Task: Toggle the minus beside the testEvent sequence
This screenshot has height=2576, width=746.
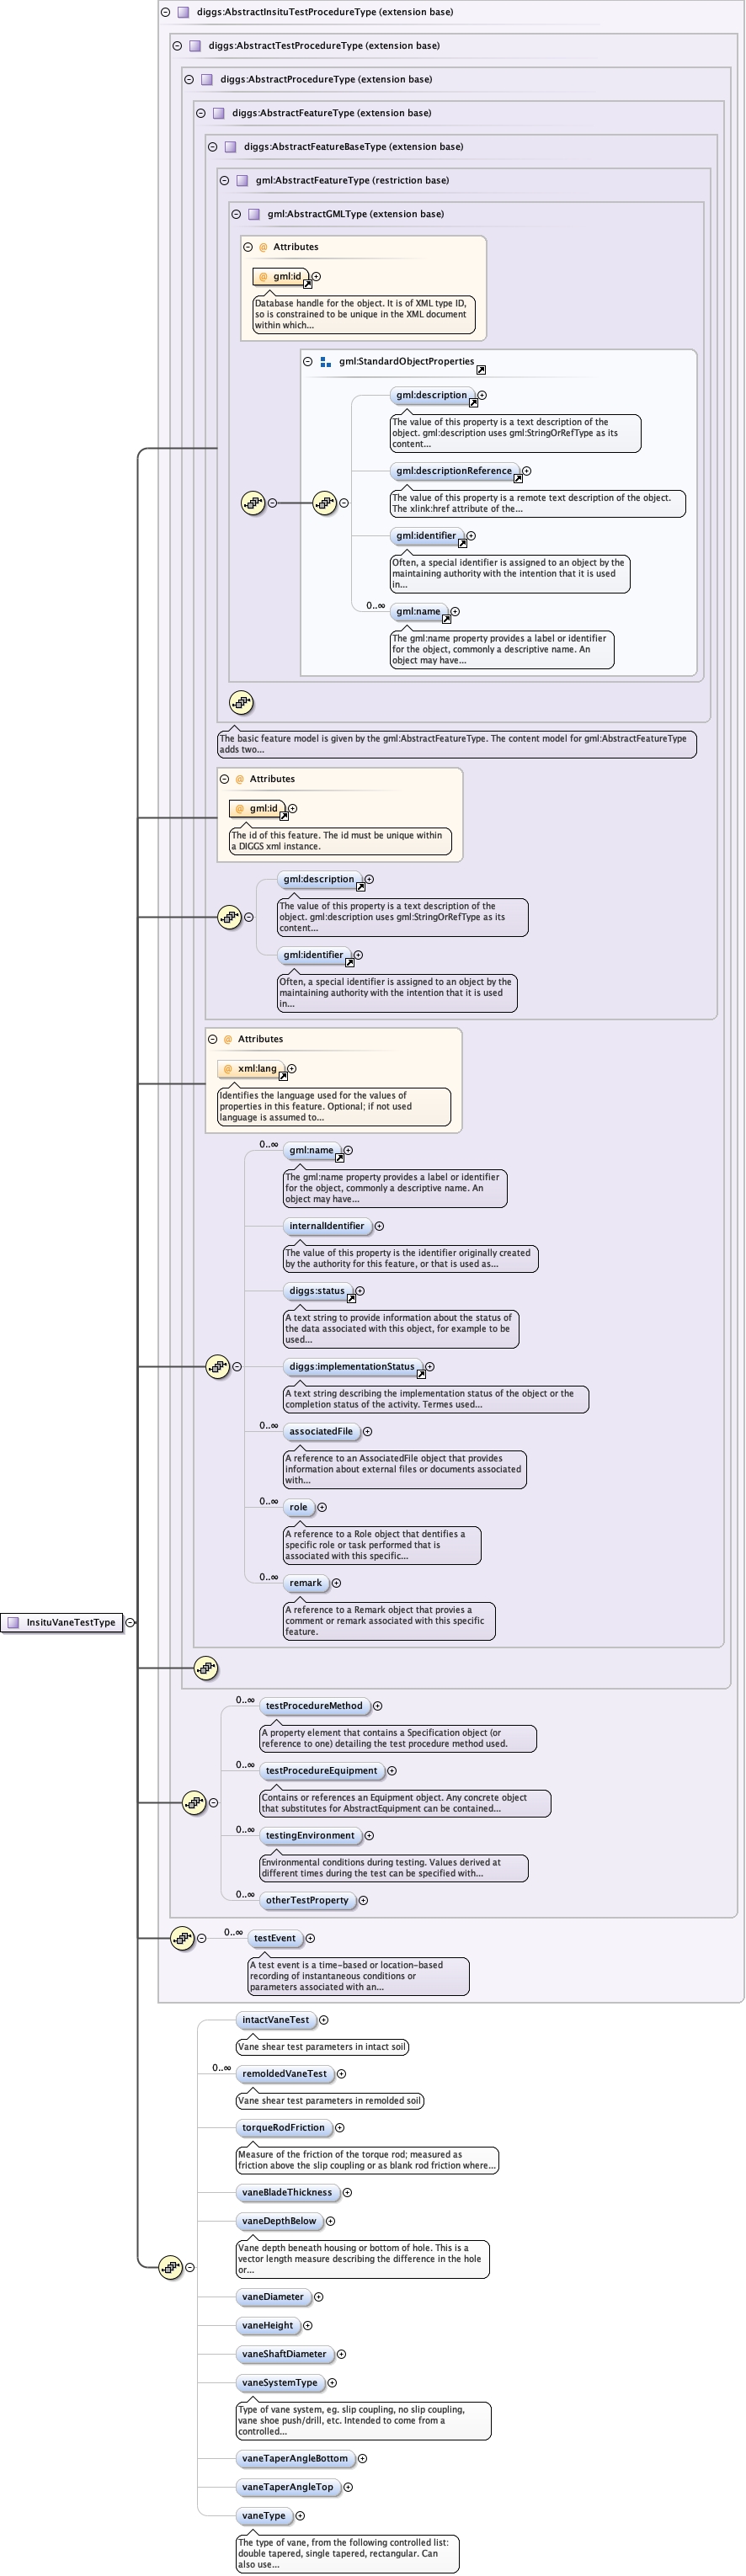Action: click(x=202, y=1938)
